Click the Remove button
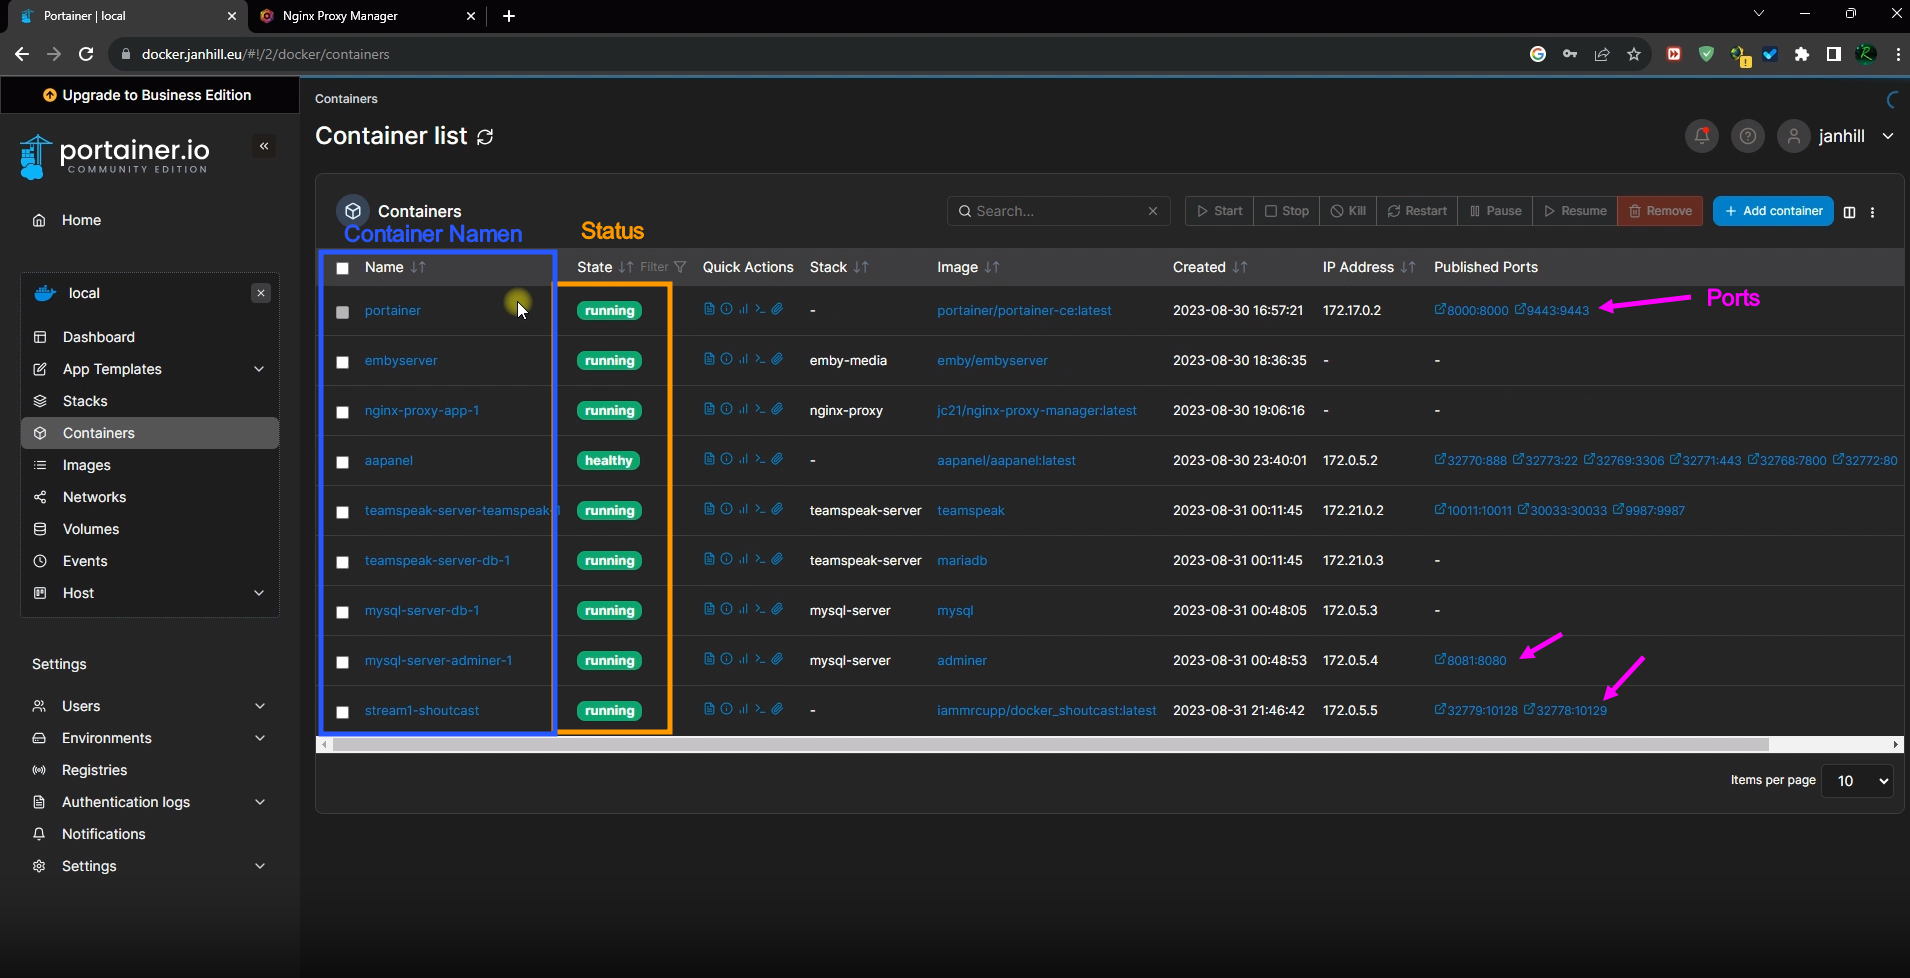Image resolution: width=1910 pixels, height=978 pixels. pyautogui.click(x=1660, y=211)
